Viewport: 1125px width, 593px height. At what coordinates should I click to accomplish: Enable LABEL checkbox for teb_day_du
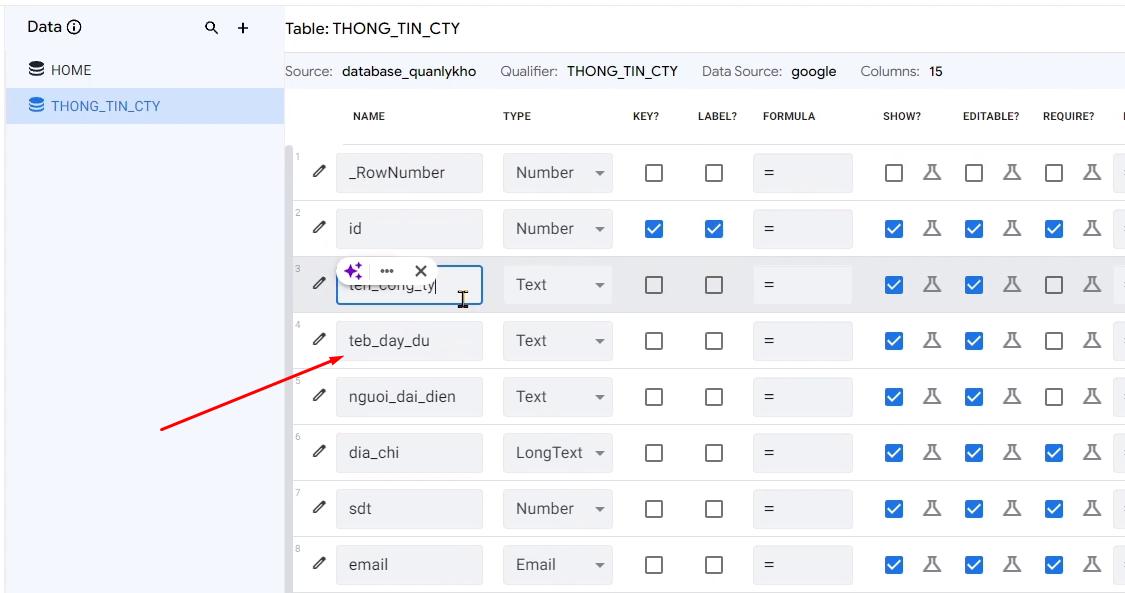[x=714, y=341]
